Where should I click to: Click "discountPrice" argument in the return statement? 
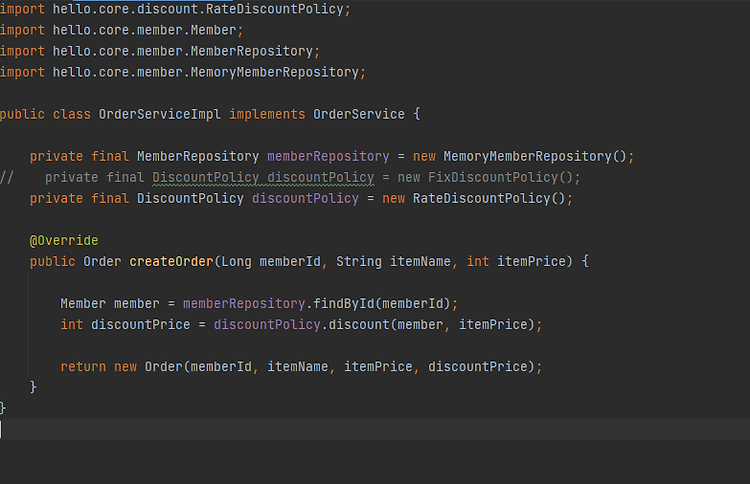(477, 367)
